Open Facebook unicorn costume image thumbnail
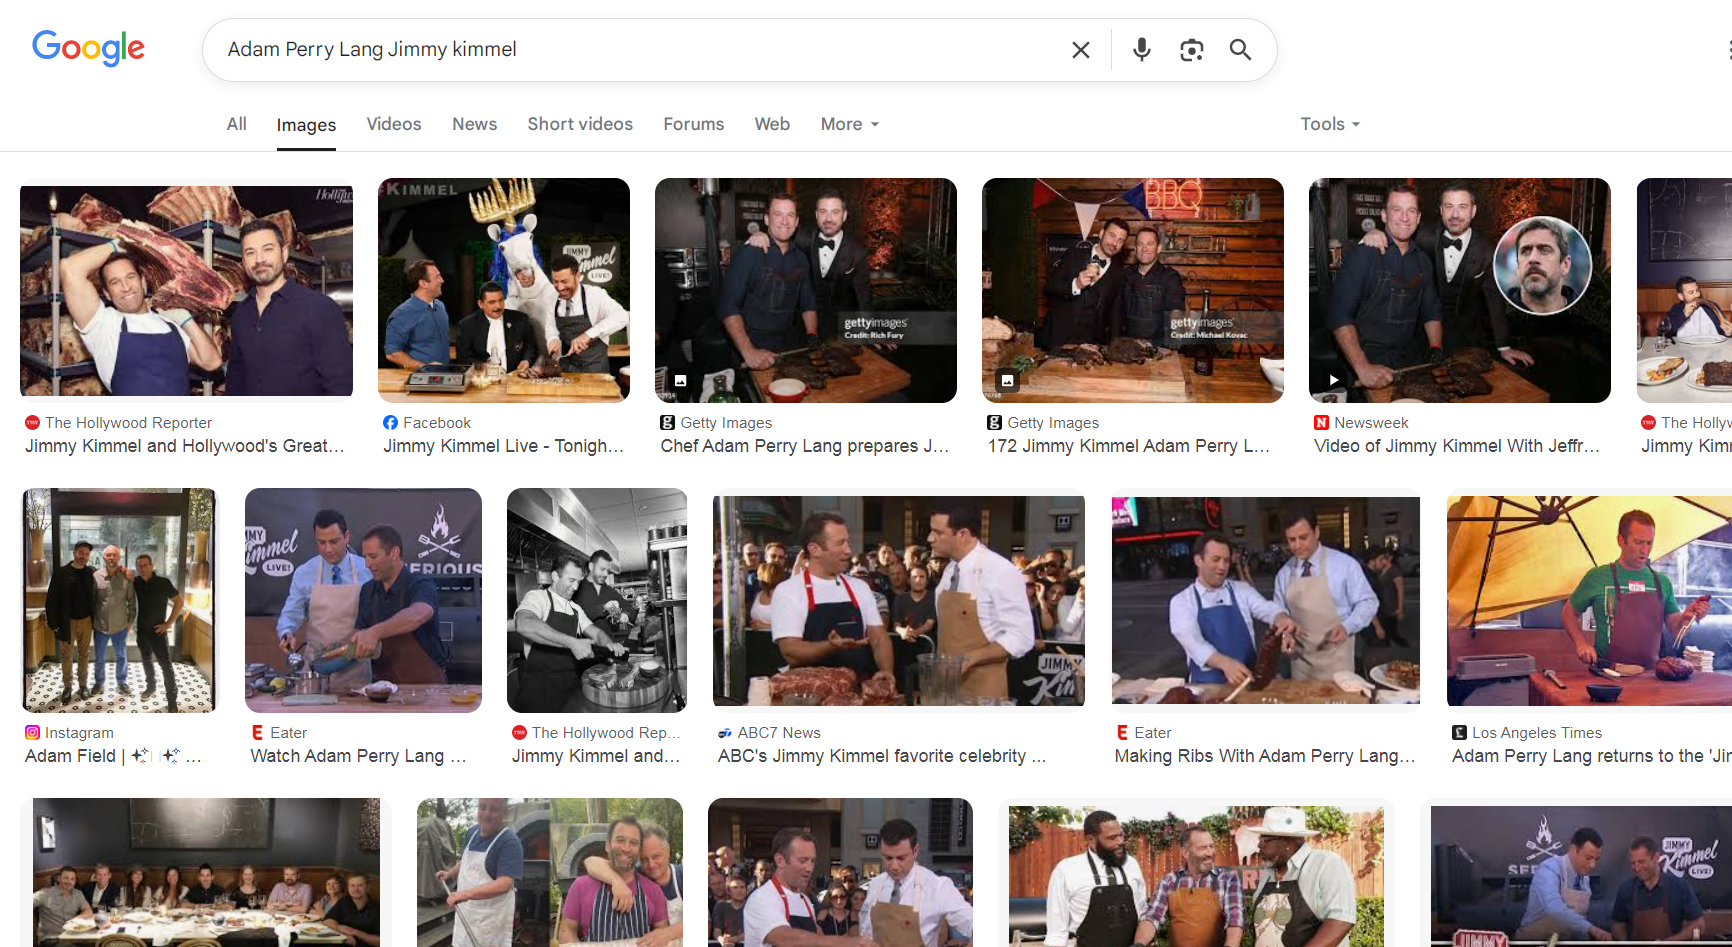This screenshot has width=1732, height=947. [x=504, y=290]
